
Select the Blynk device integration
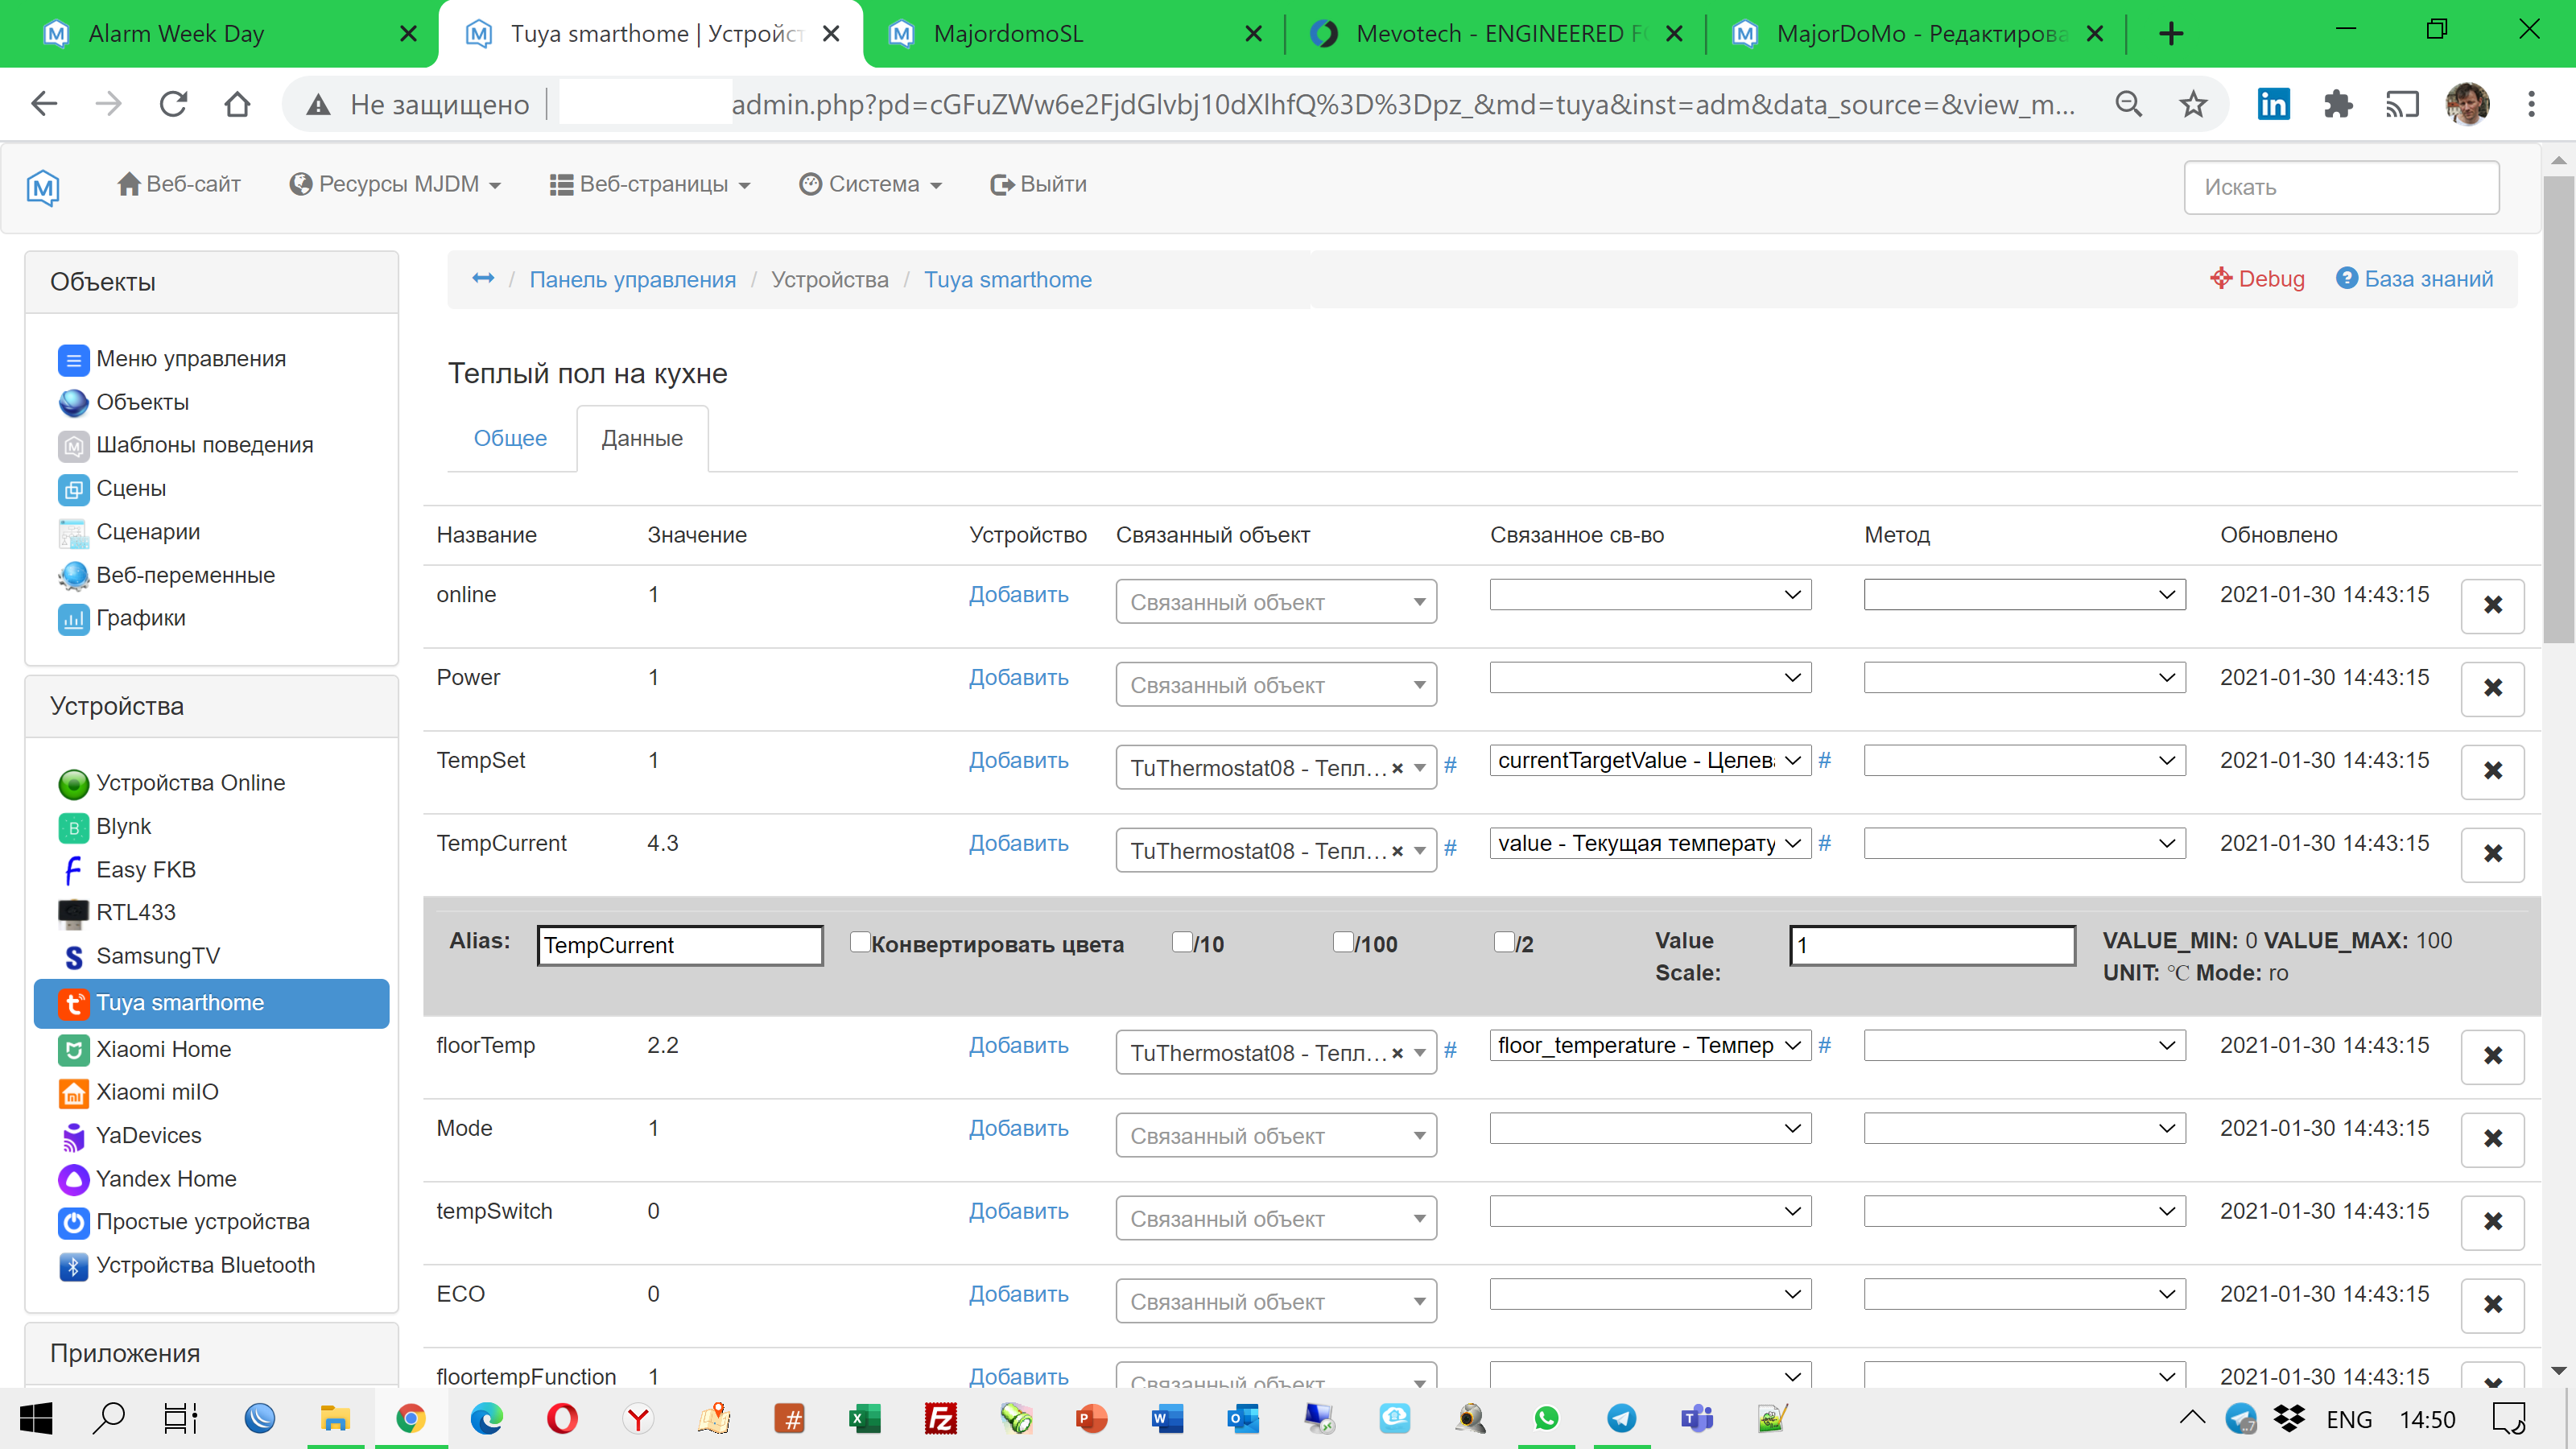pos(123,826)
